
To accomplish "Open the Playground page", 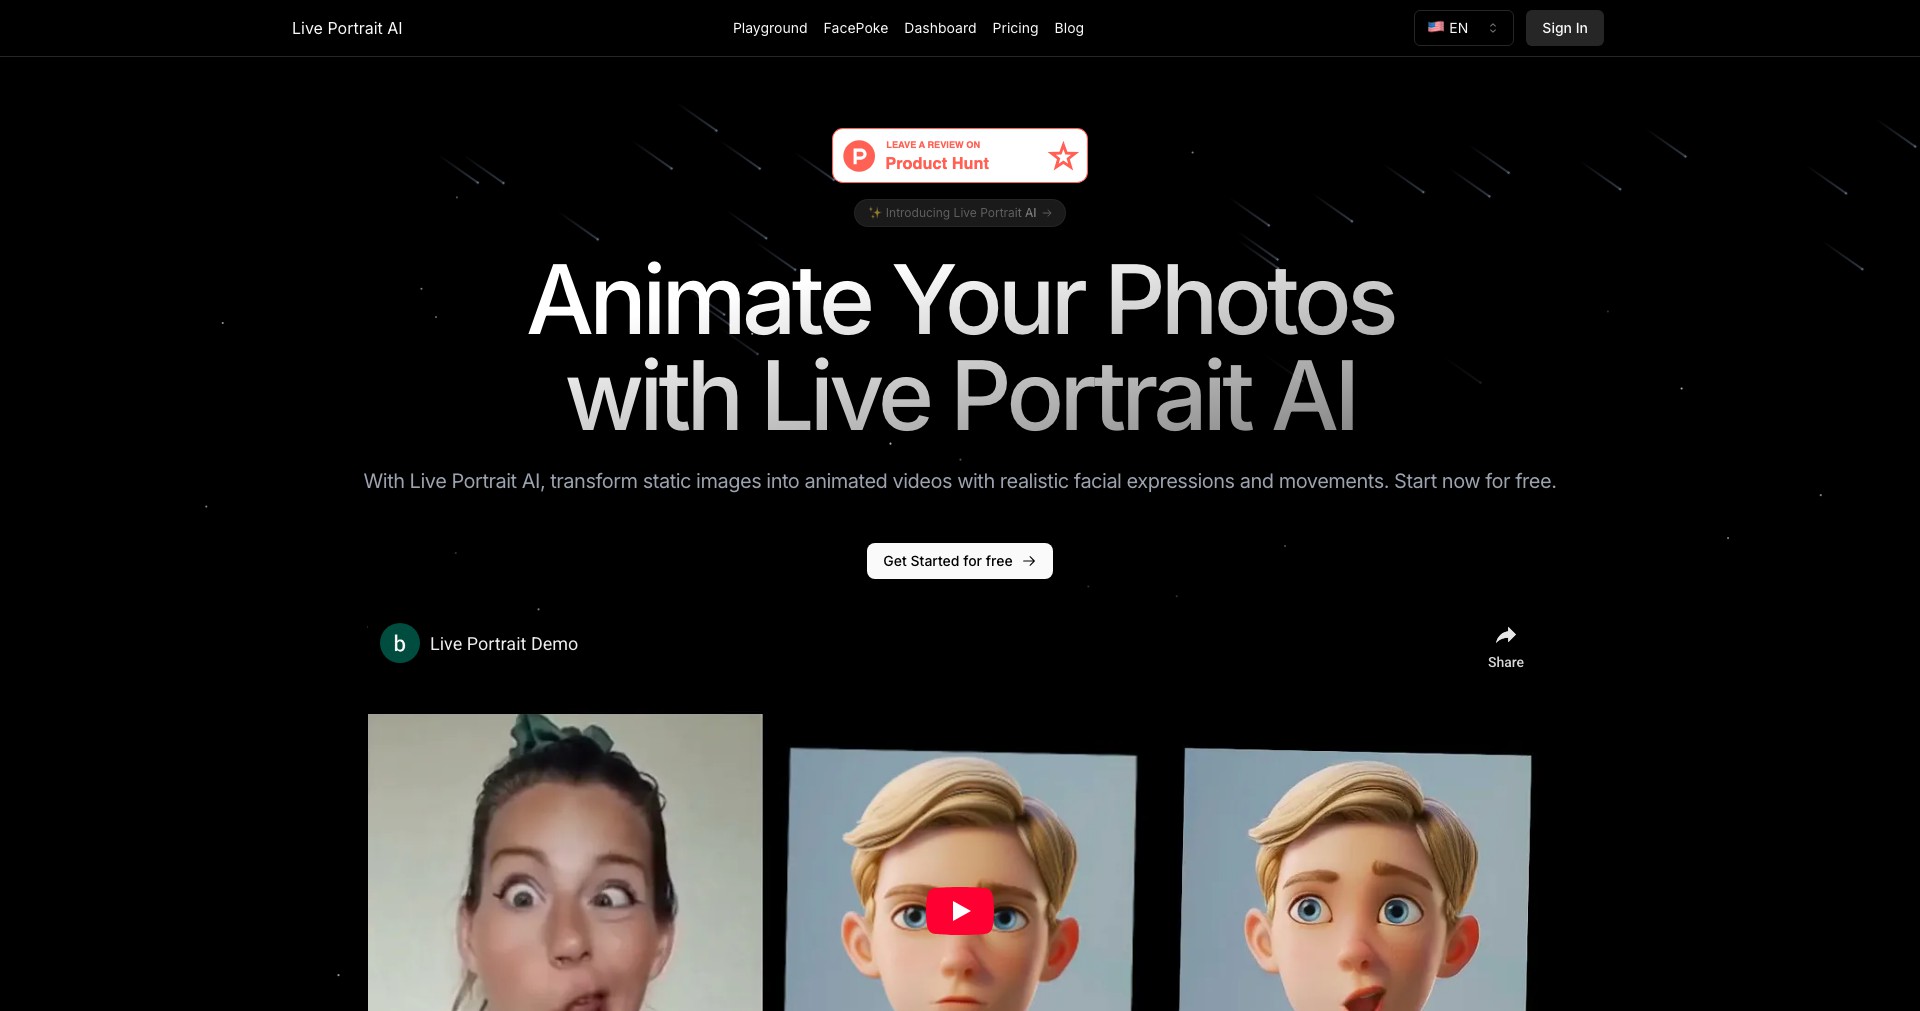I will [770, 28].
